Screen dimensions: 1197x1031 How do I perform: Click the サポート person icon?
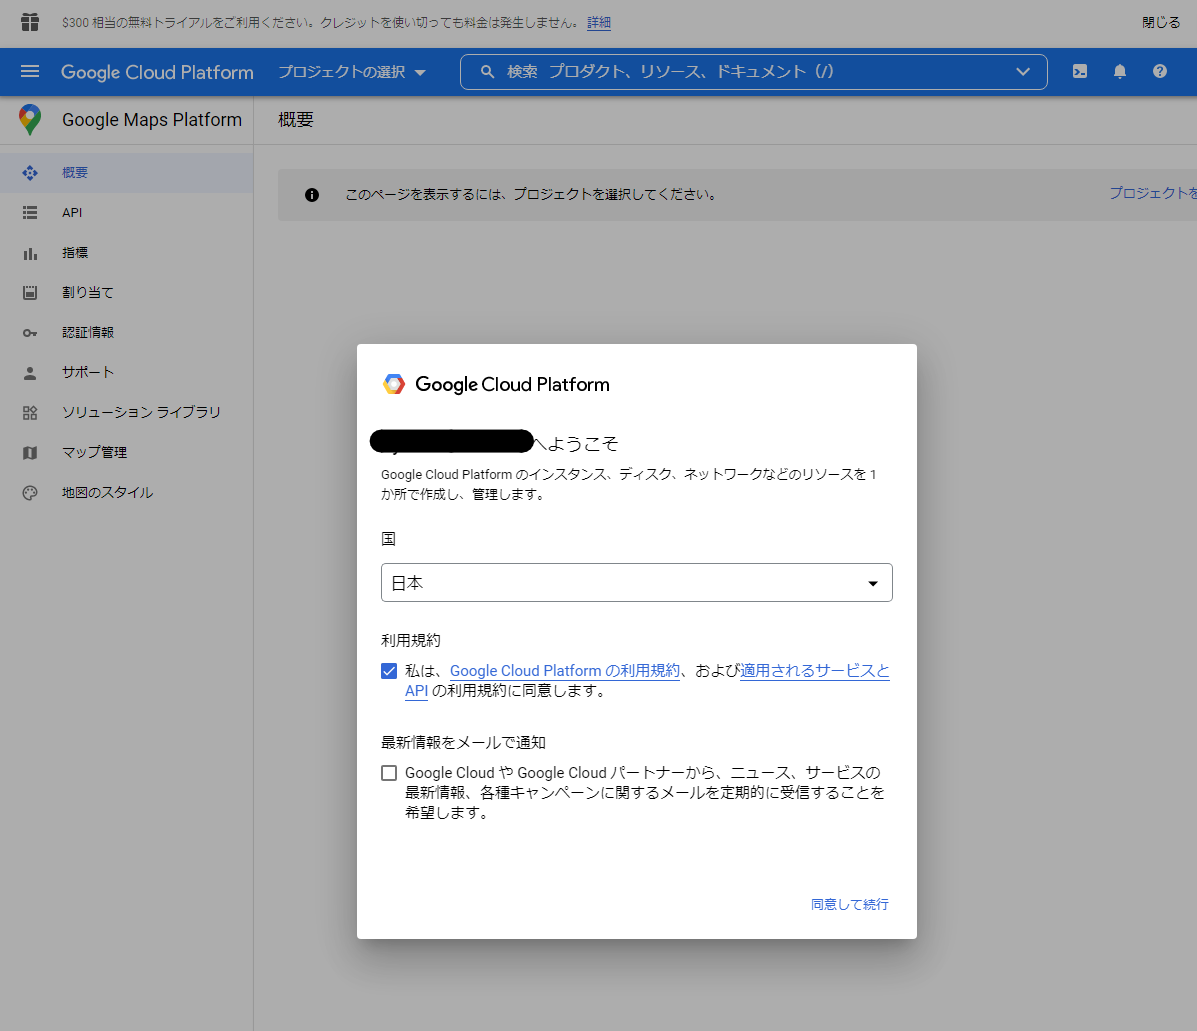coord(30,372)
